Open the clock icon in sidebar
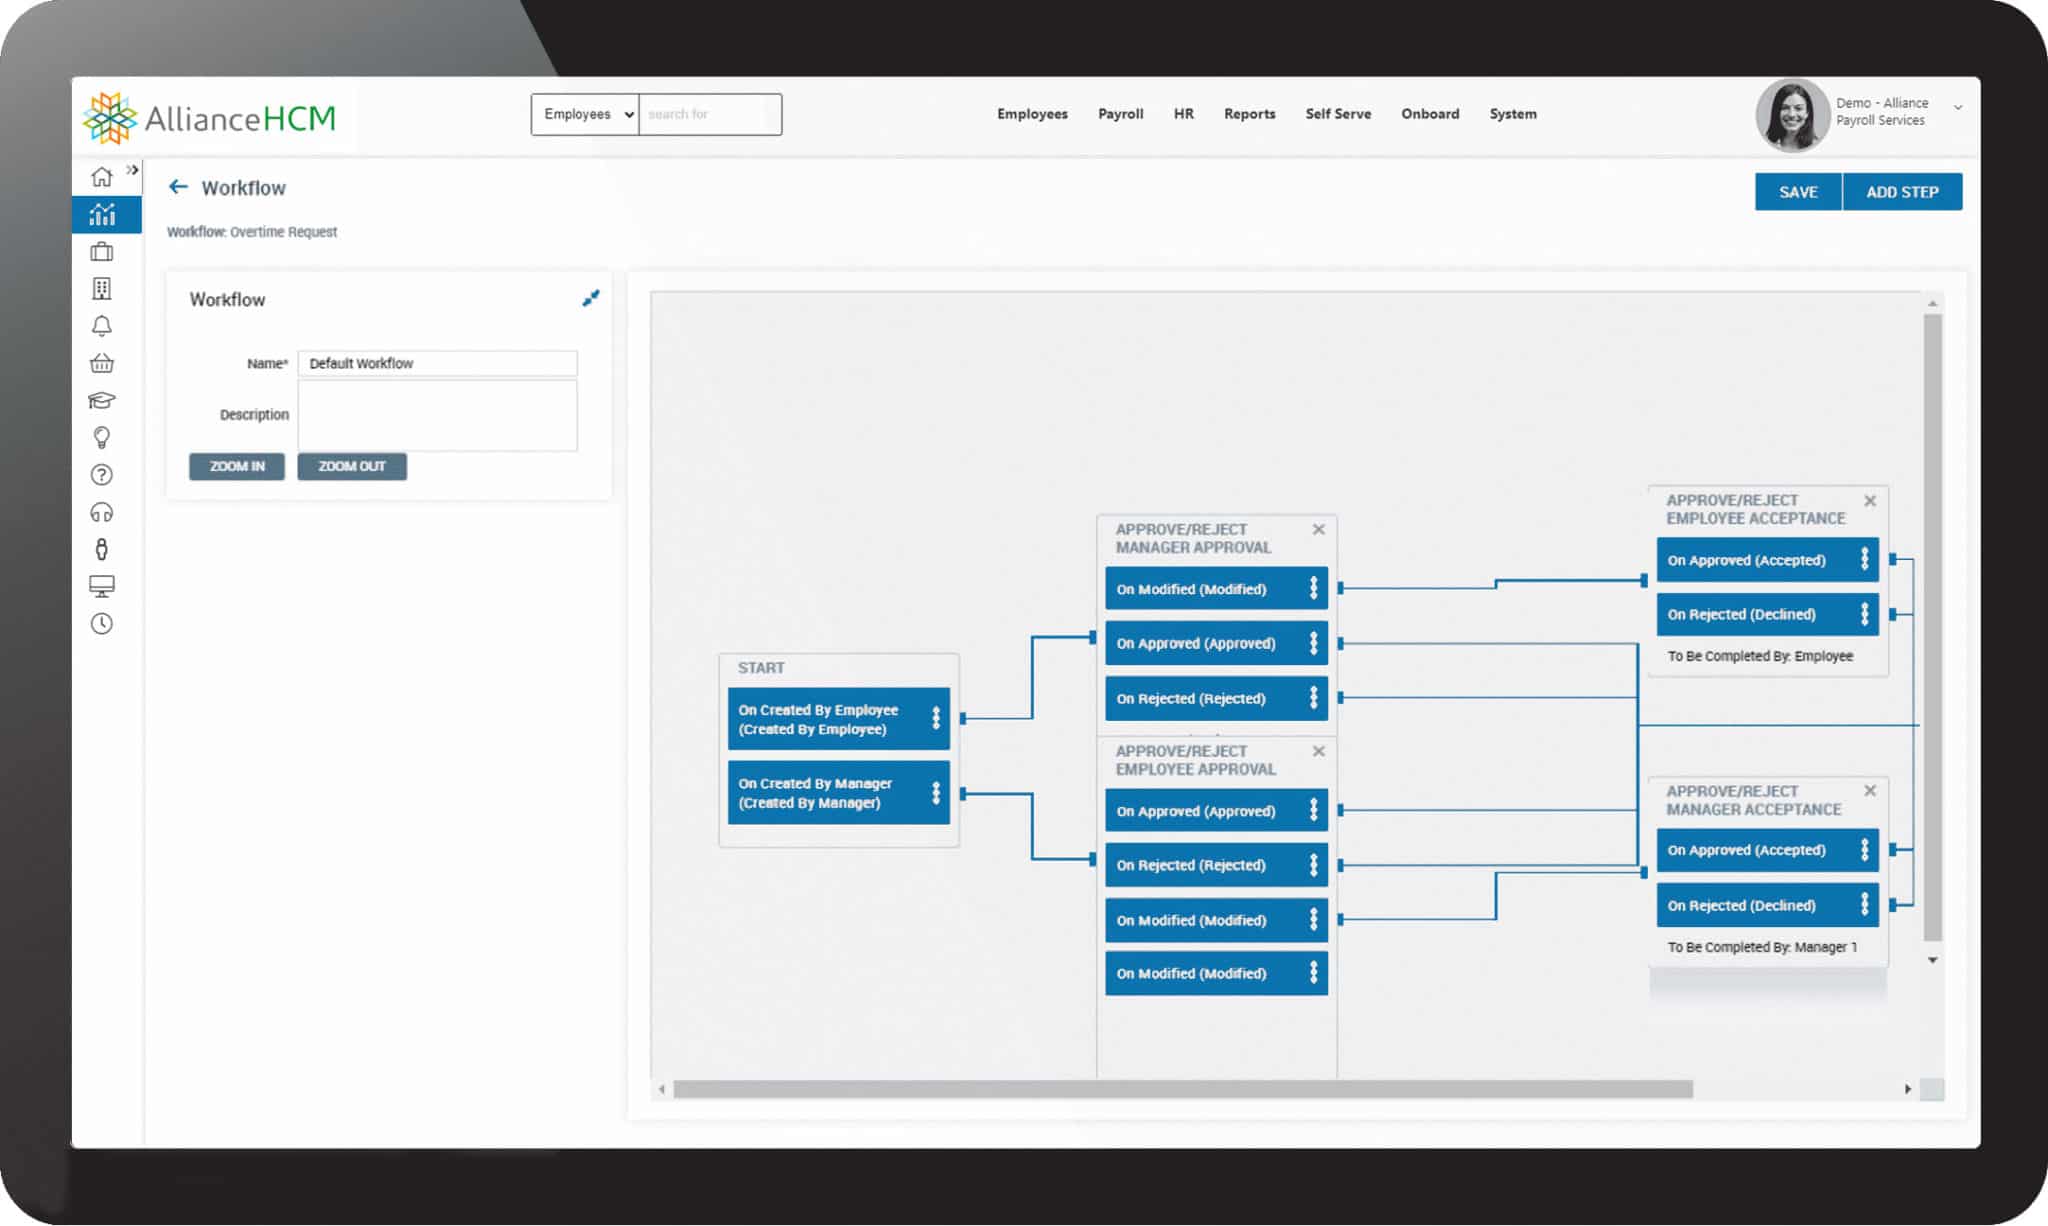 point(101,624)
